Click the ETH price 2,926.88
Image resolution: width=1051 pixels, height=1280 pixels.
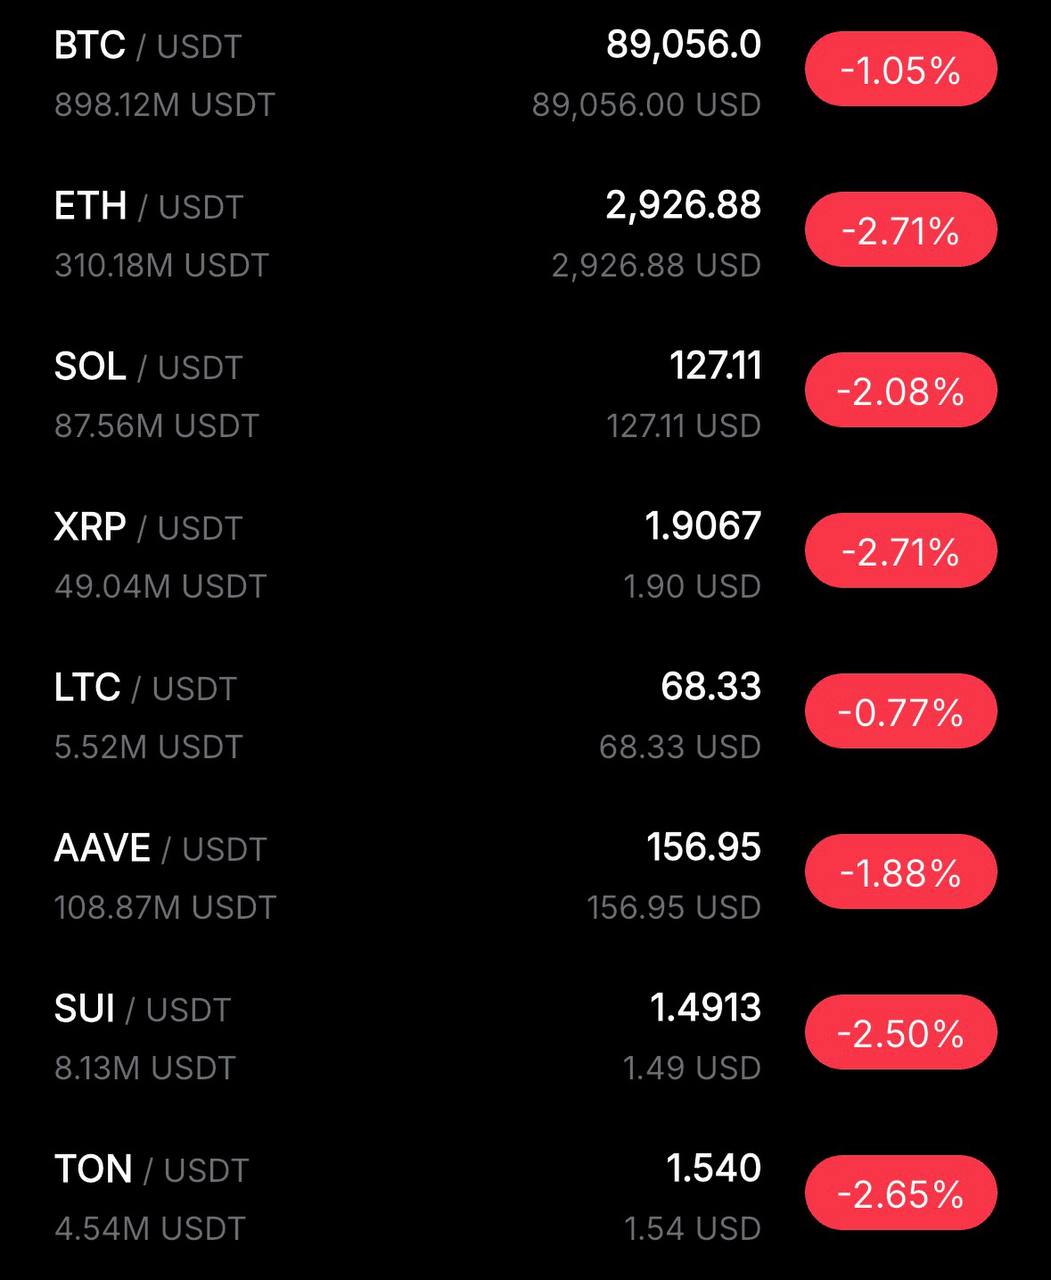click(683, 205)
